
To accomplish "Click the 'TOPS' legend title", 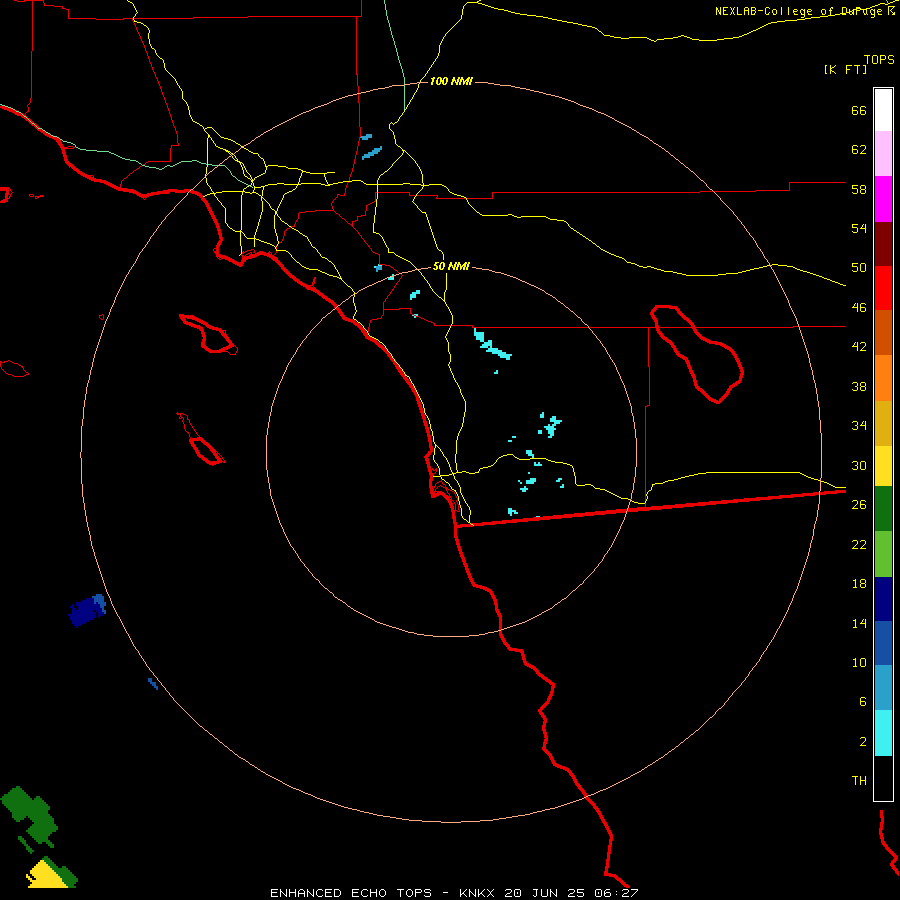I will (879, 59).
